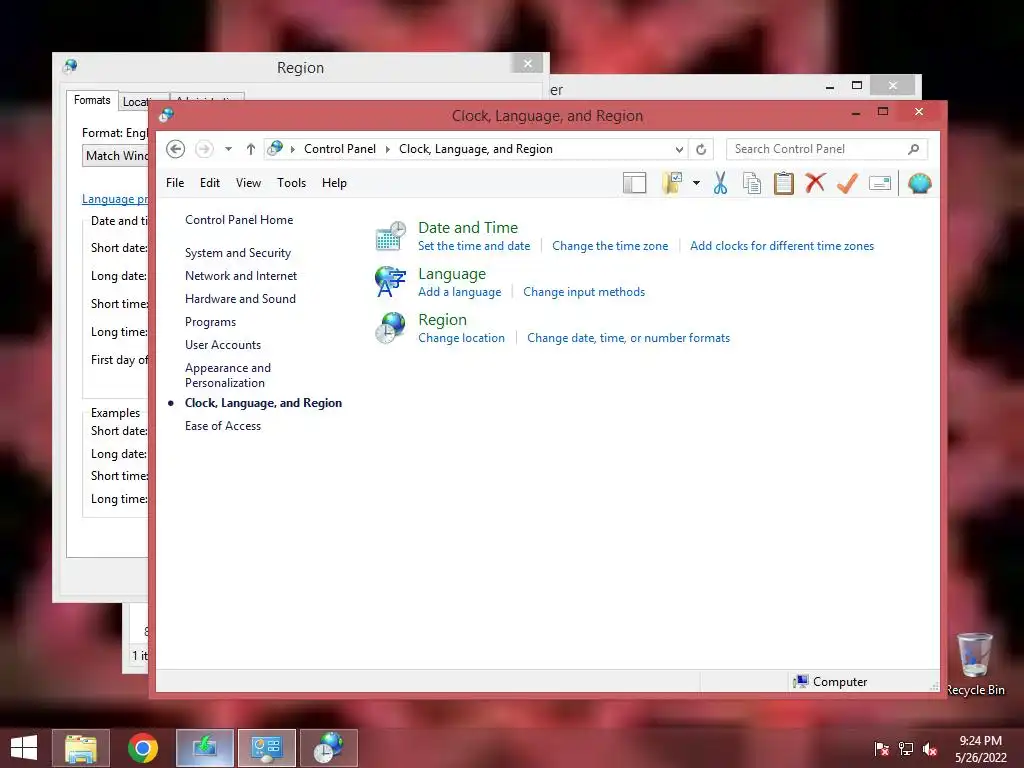Open the Windows Start button
Image resolution: width=1024 pixels, height=768 pixels.
tap(24, 748)
